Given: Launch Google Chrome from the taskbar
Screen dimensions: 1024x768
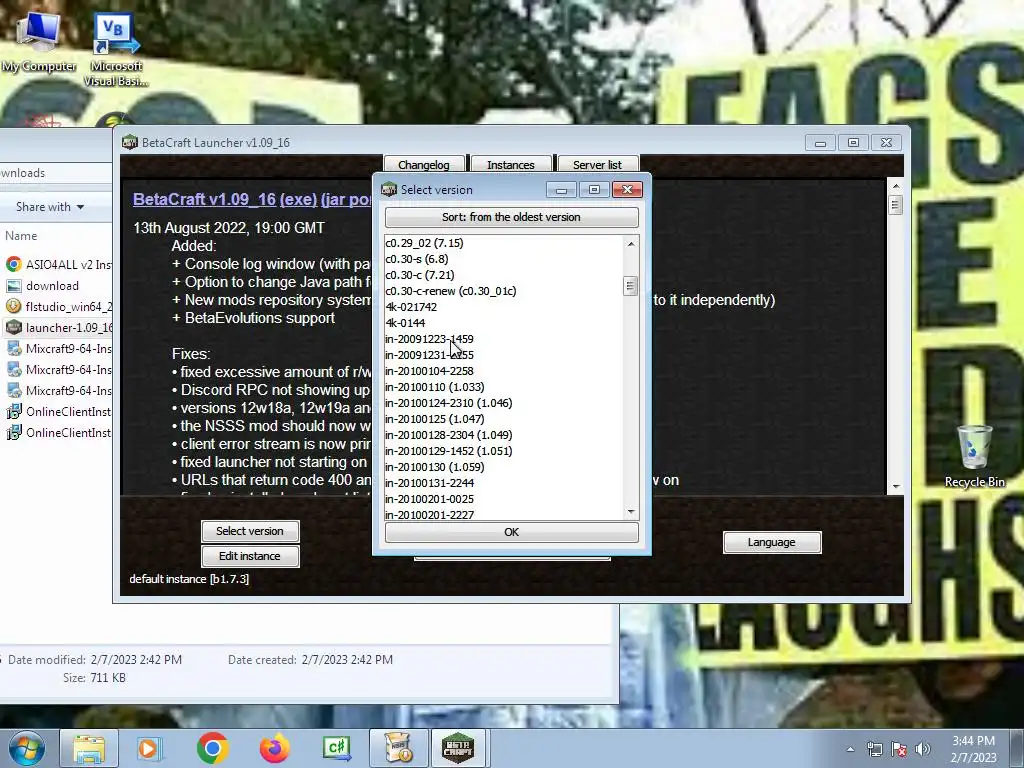Looking at the screenshot, I should click(212, 748).
